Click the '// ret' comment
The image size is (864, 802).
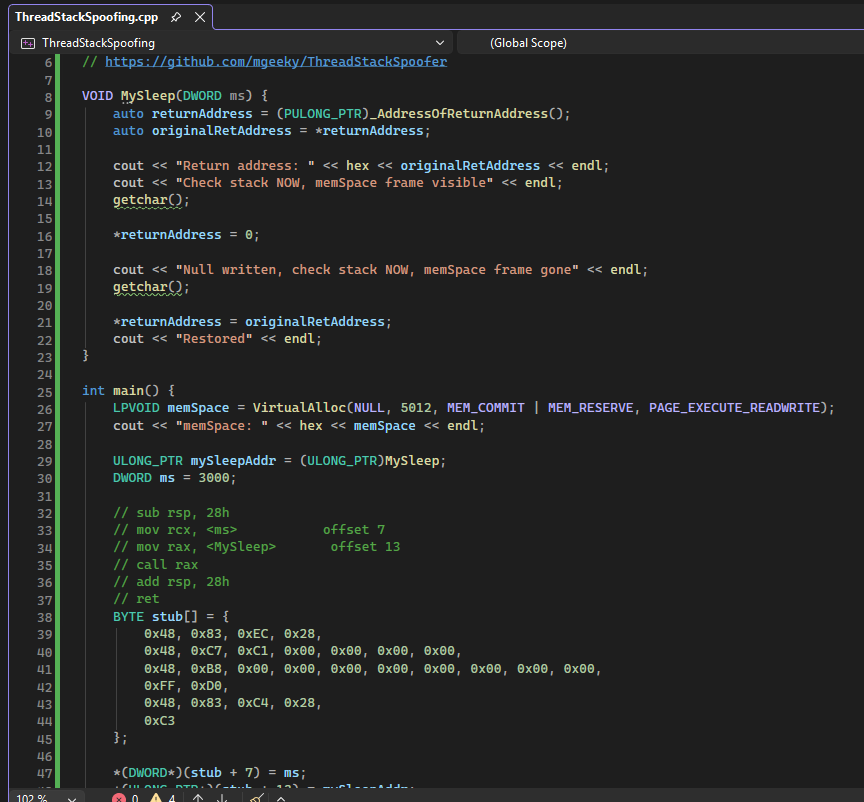pyautogui.click(x=136, y=599)
